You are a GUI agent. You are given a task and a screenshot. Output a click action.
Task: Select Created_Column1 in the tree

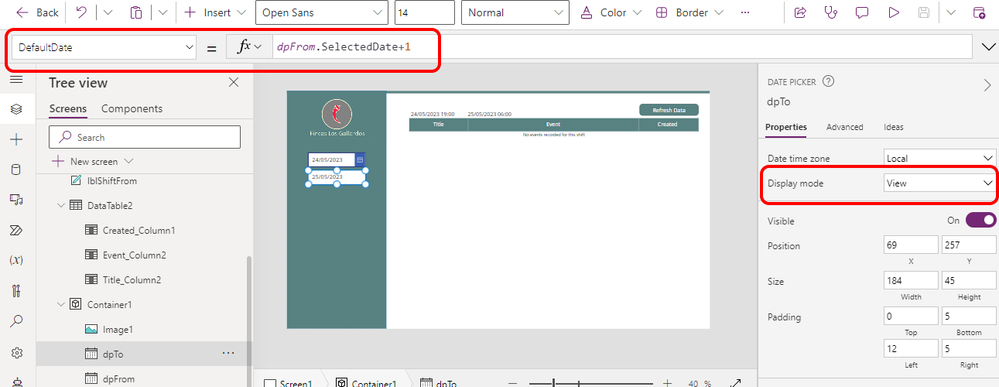138,230
